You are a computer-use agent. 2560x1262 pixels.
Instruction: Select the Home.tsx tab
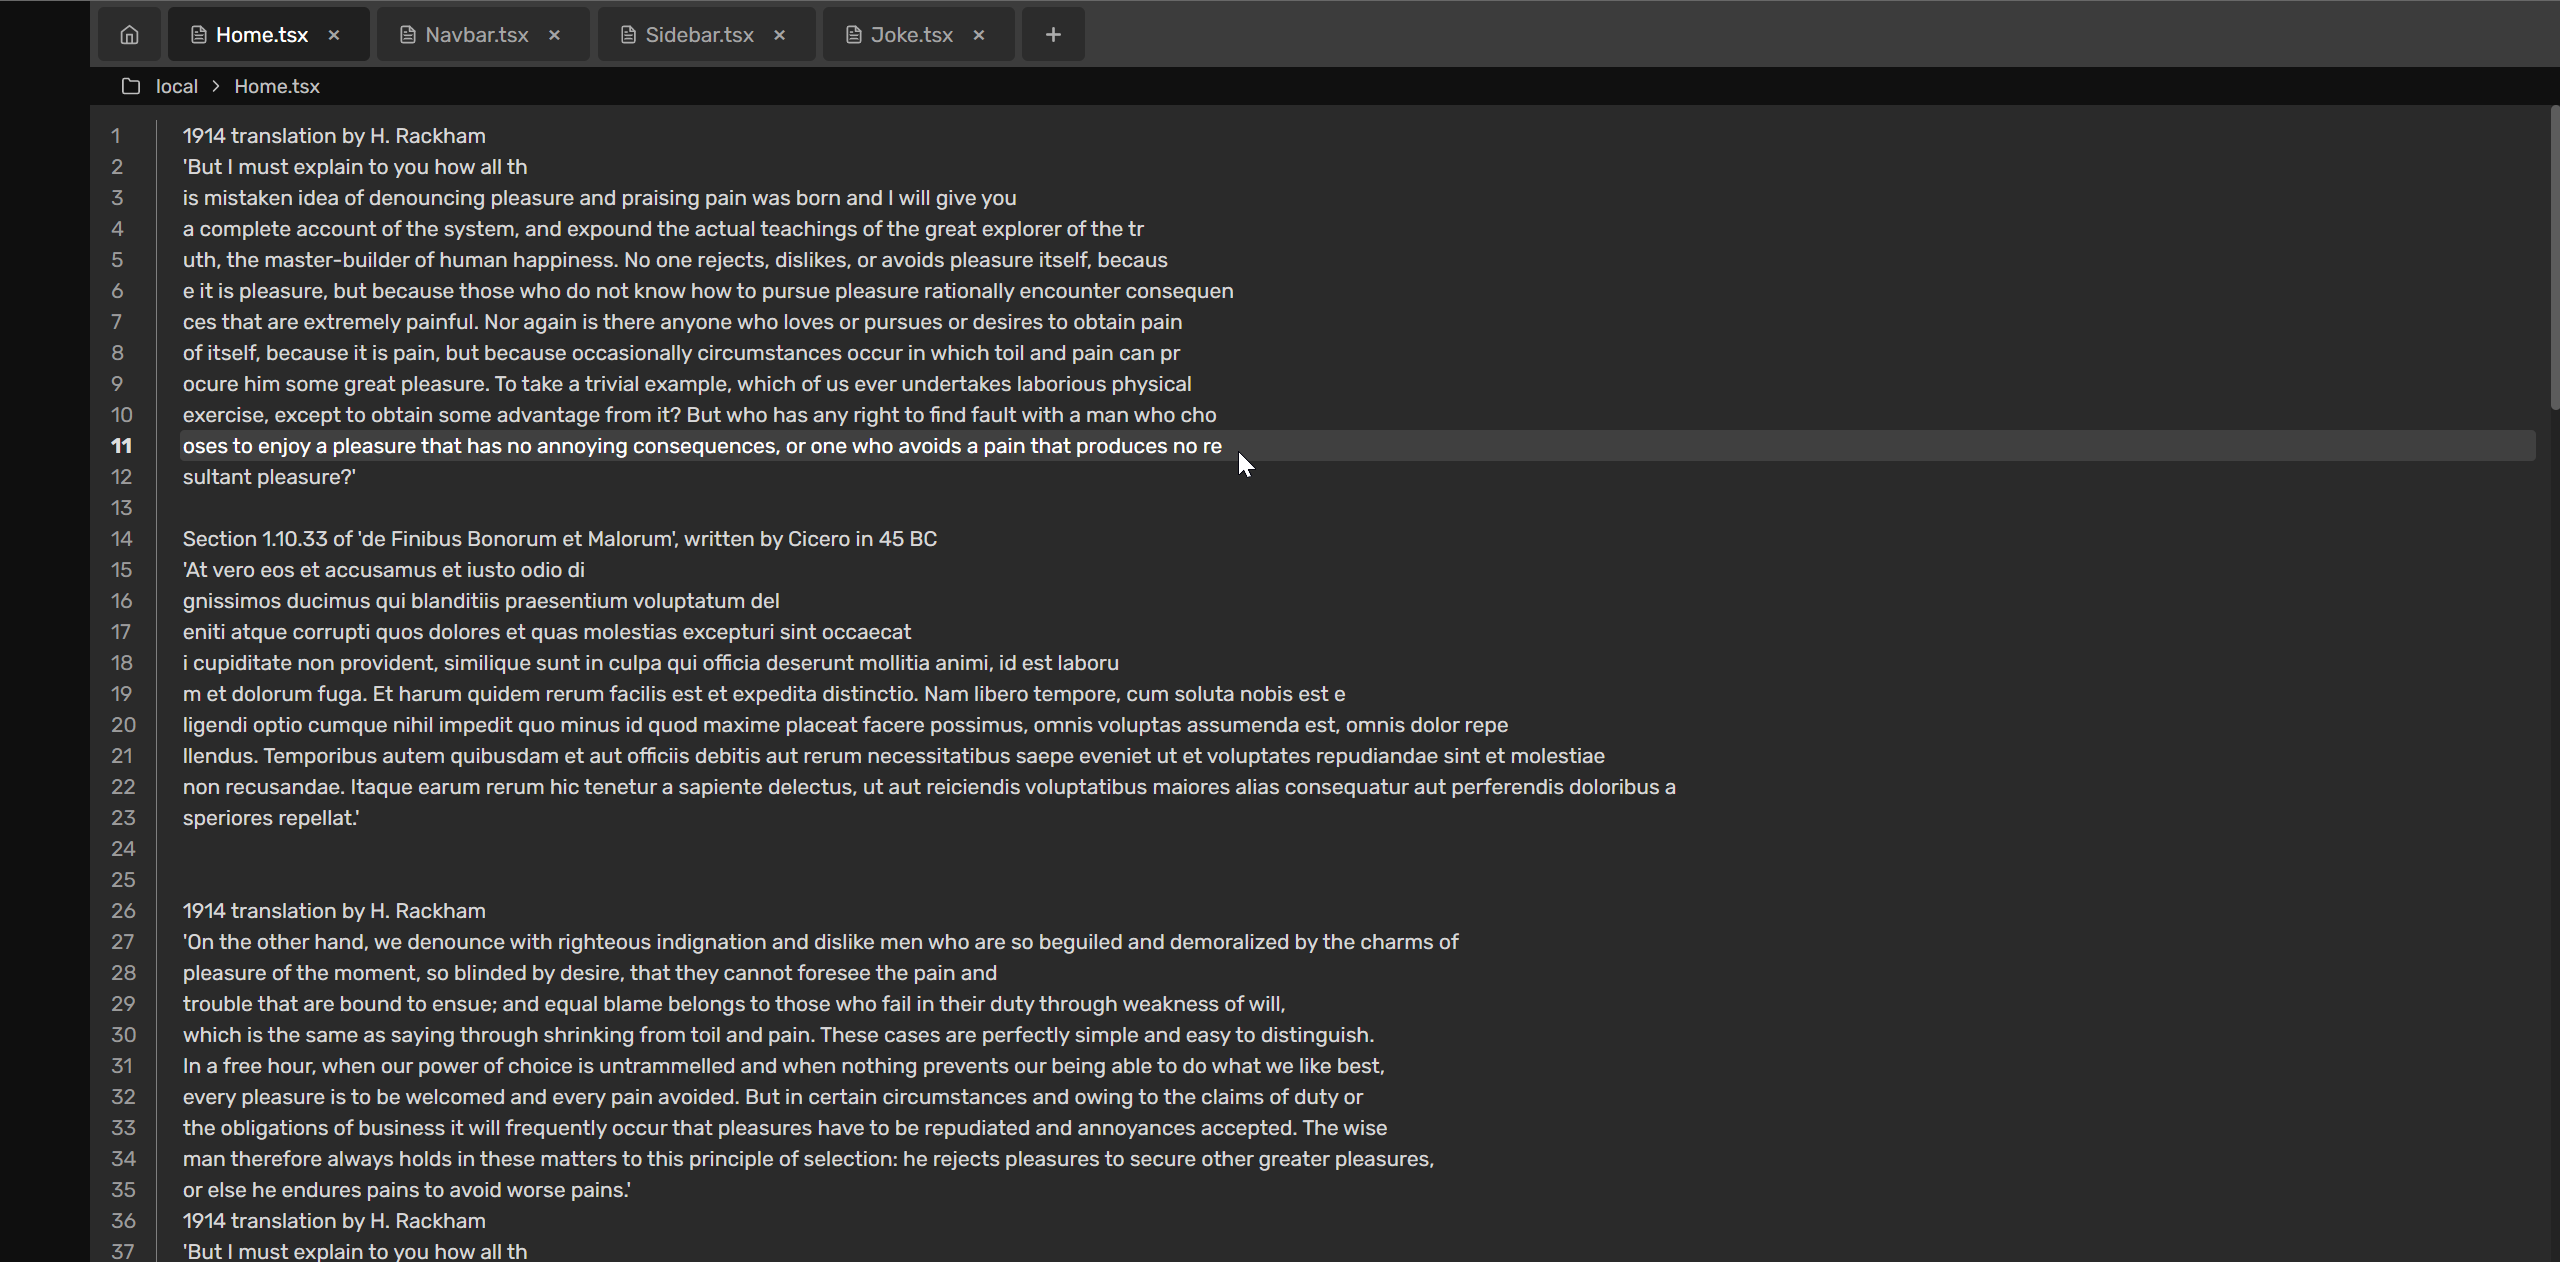point(261,35)
